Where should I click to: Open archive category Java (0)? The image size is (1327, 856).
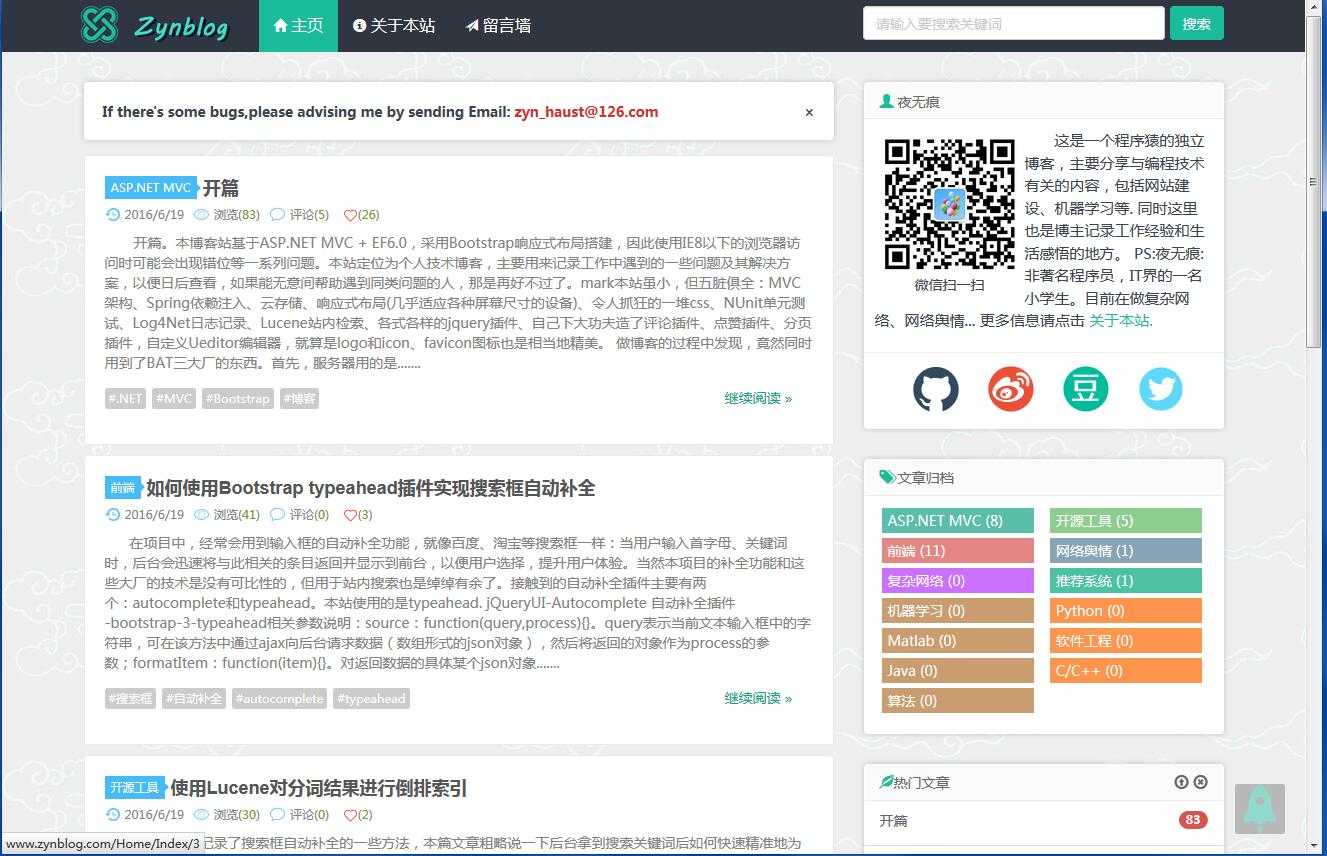coord(957,671)
